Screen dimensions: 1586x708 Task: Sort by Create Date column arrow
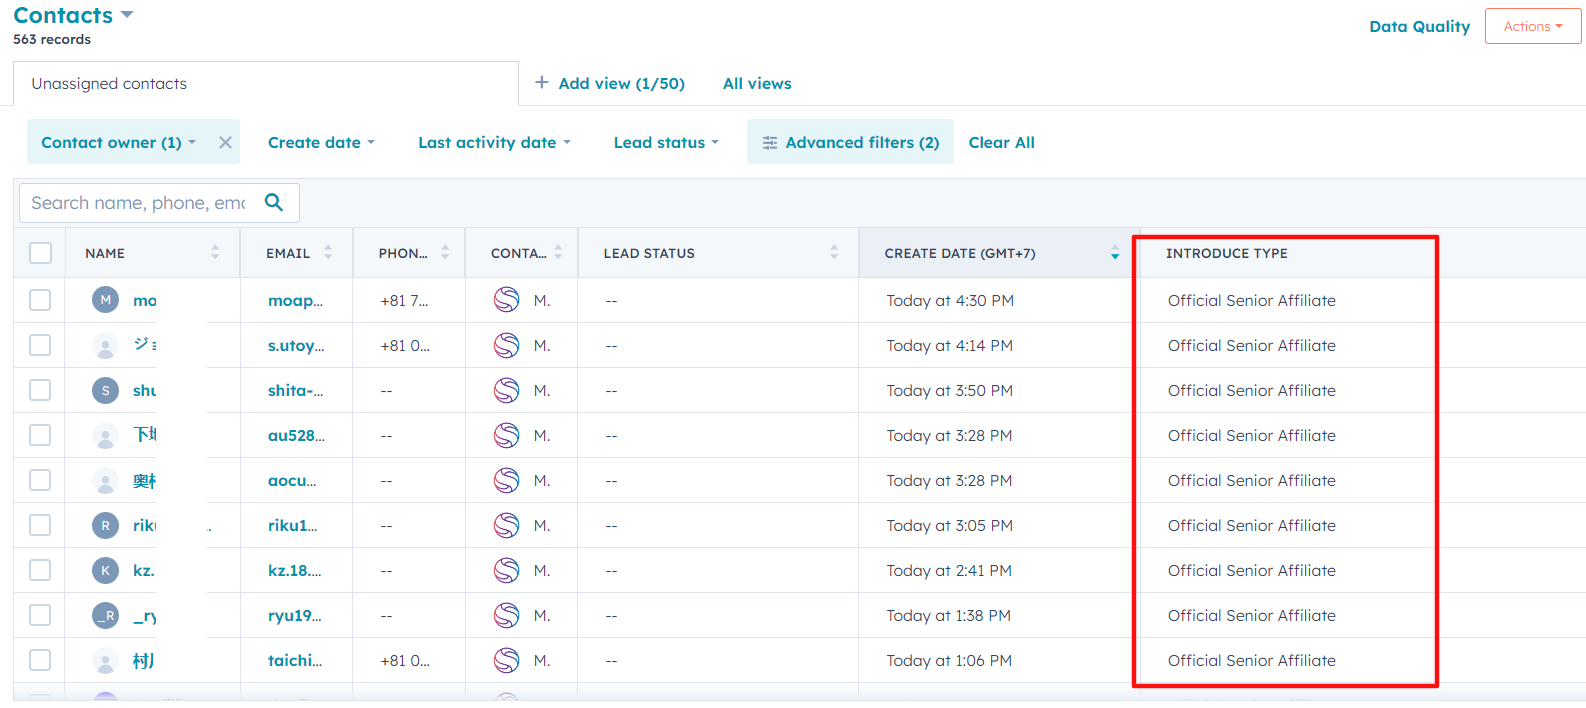[x=1114, y=253]
